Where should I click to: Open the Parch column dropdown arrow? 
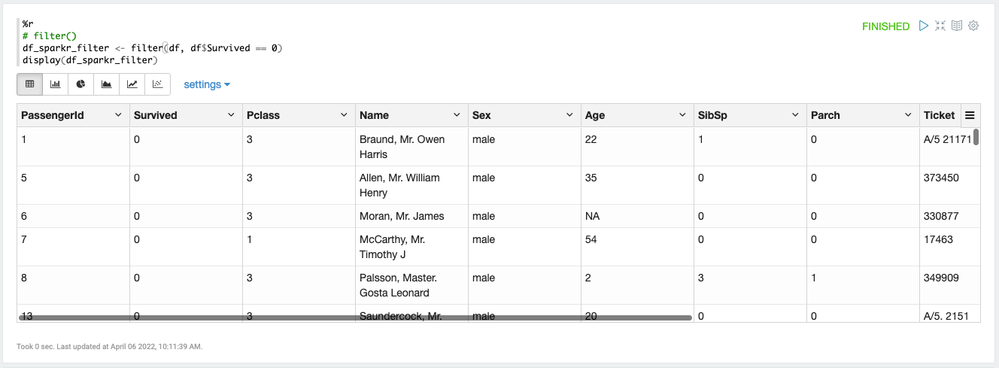pyautogui.click(x=907, y=115)
